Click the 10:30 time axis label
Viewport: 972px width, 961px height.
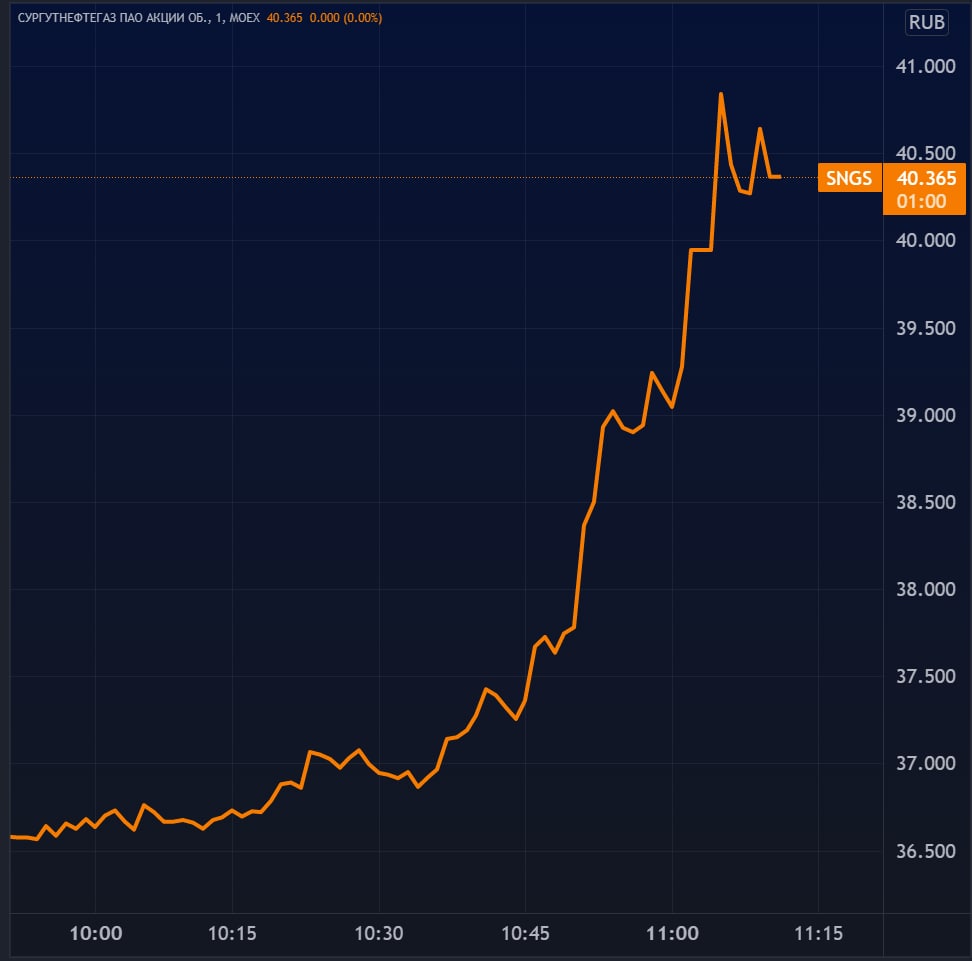pos(379,933)
